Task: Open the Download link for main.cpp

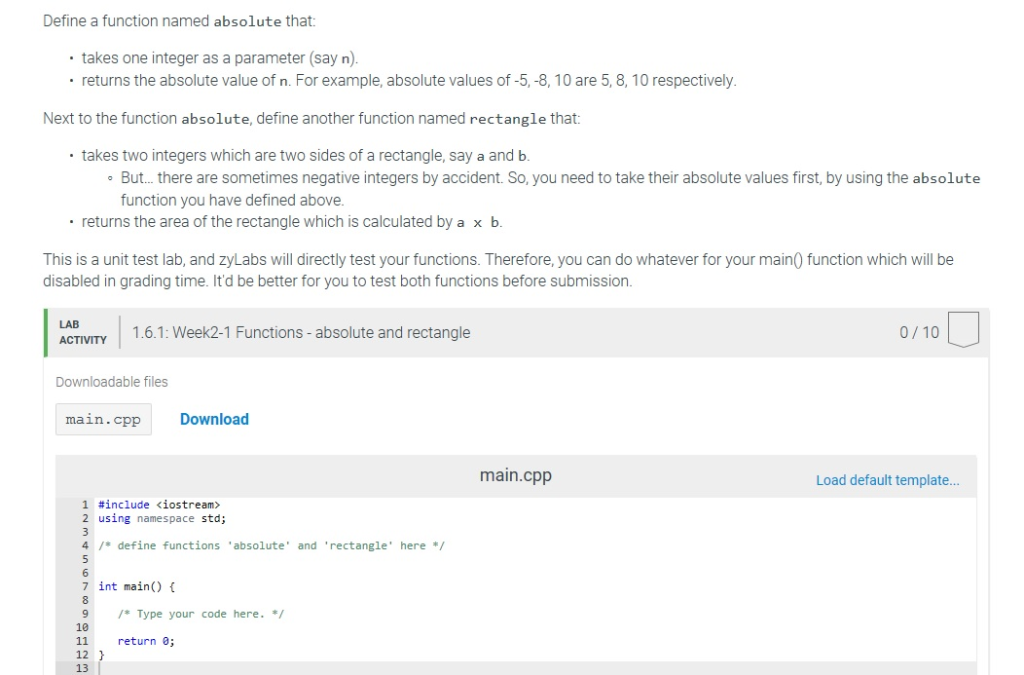Action: pyautogui.click(x=214, y=419)
